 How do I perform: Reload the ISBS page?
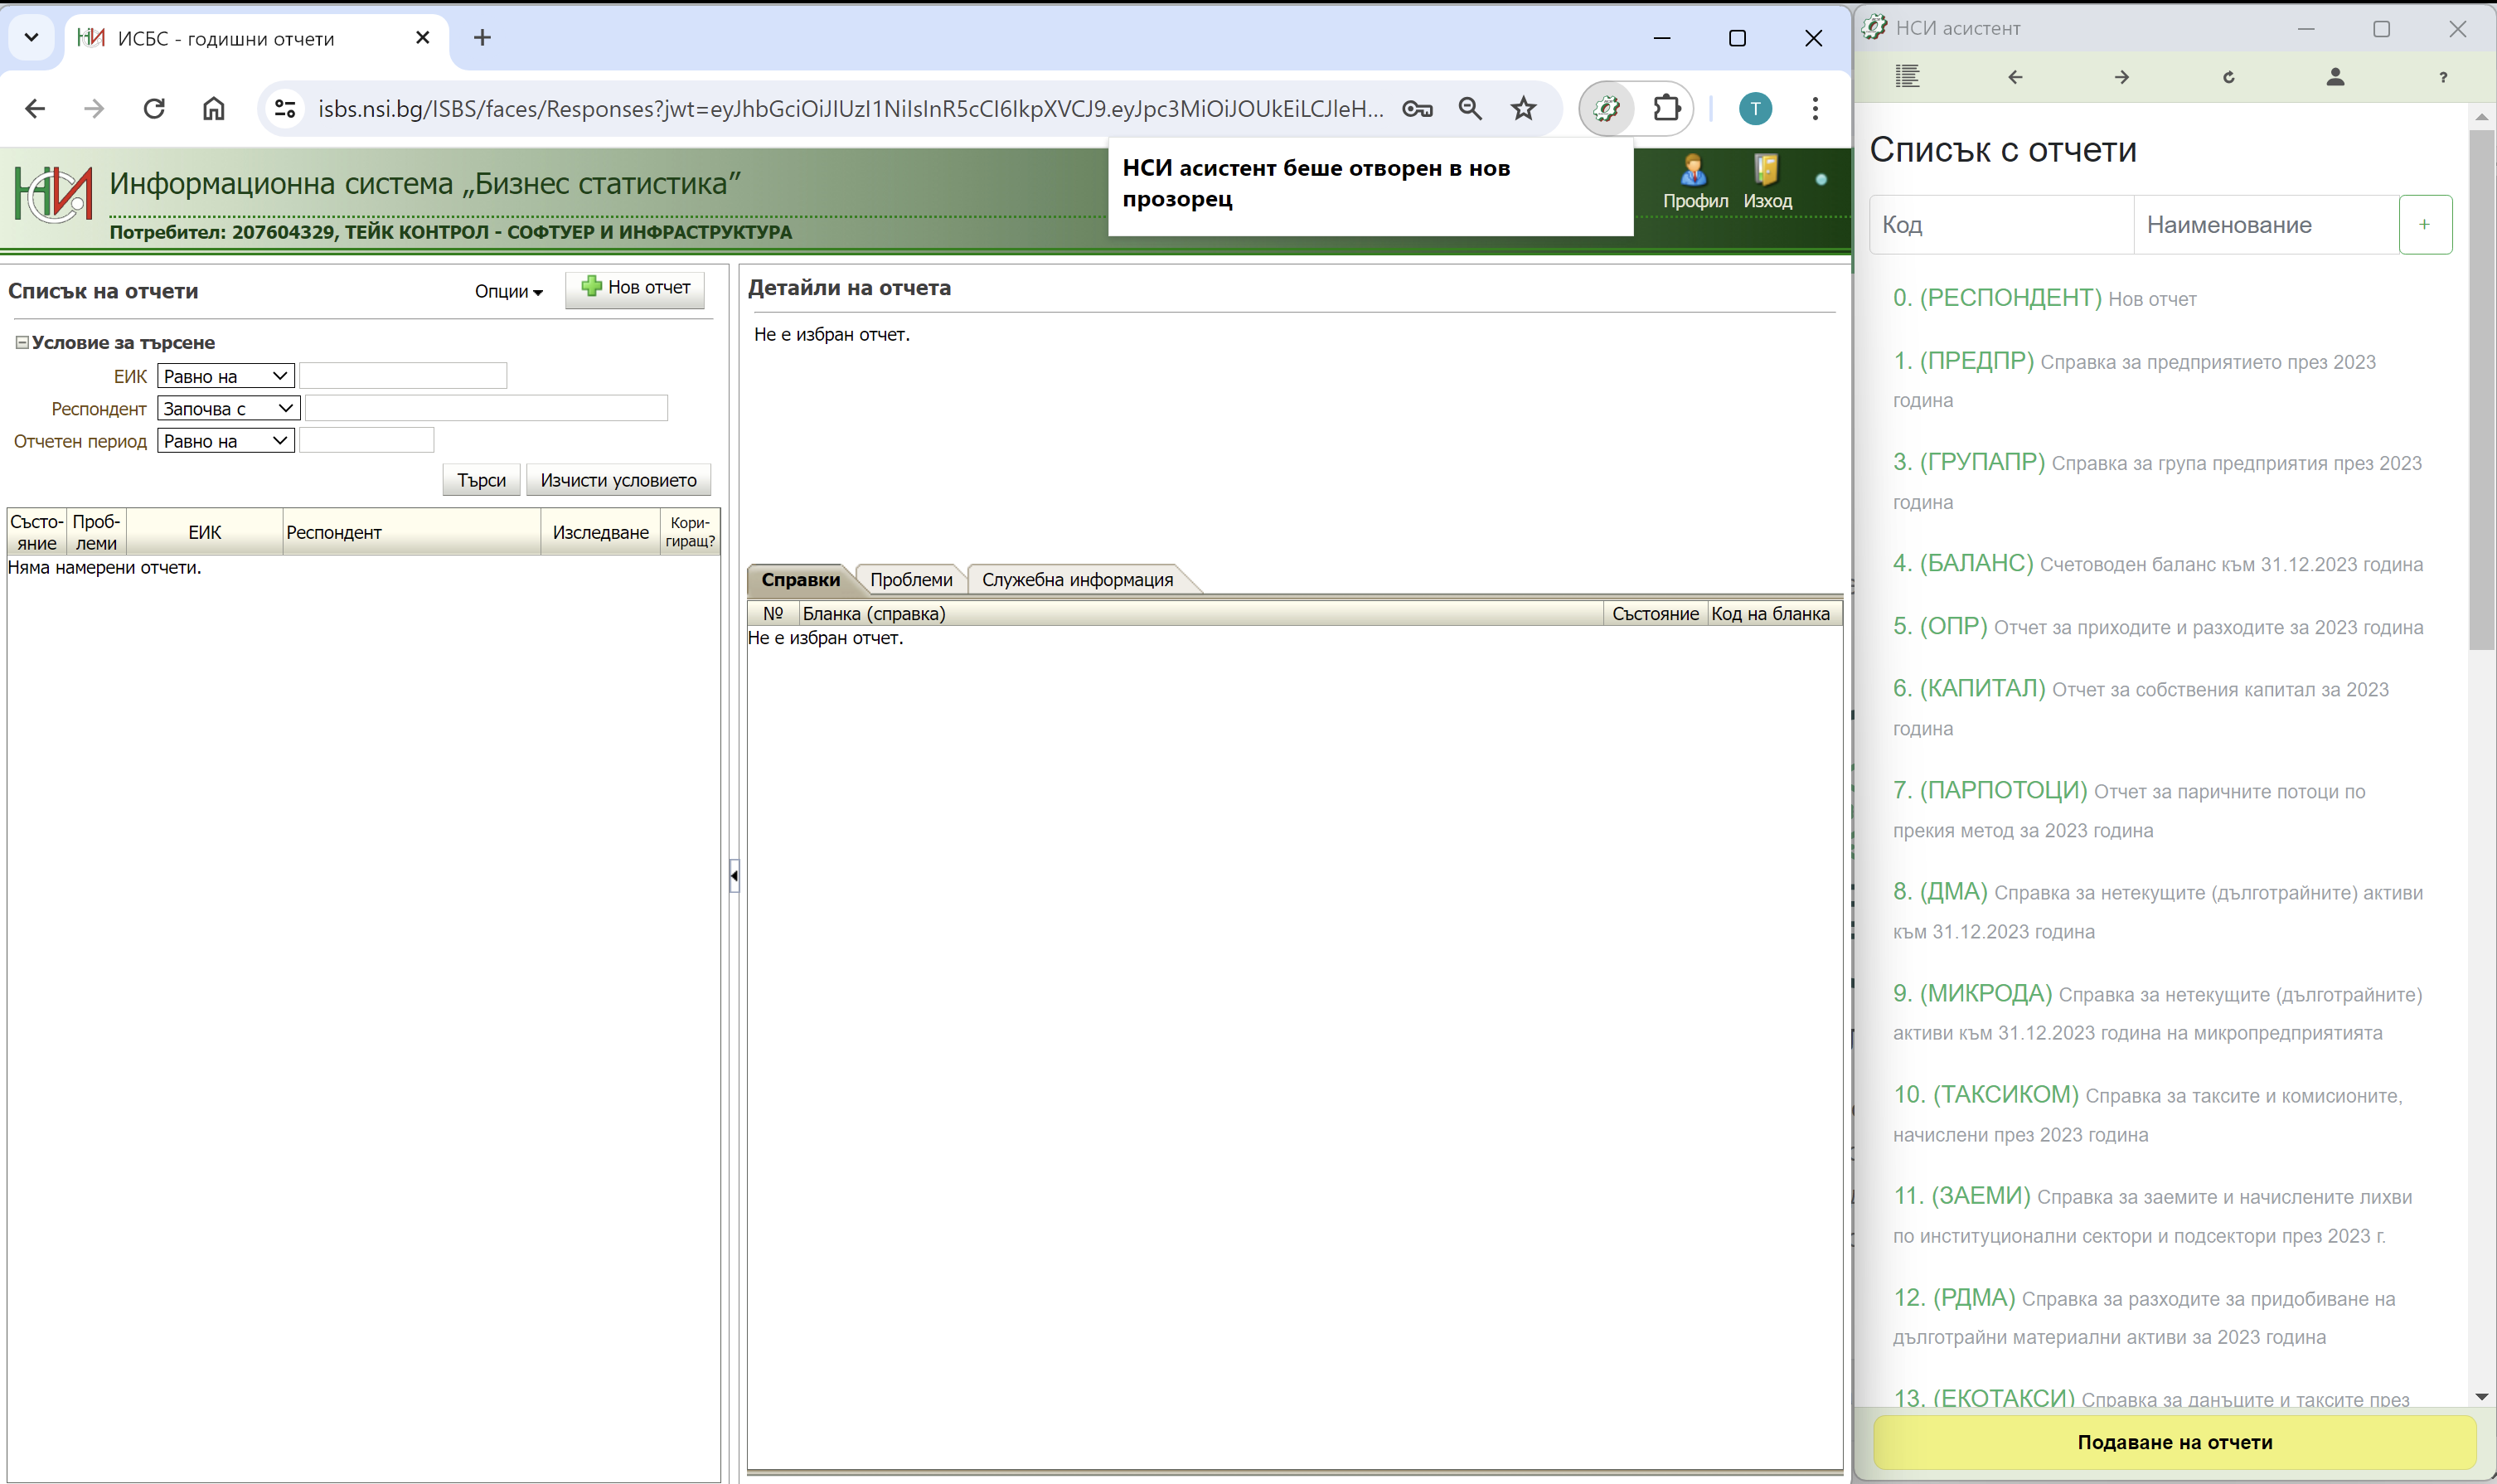(154, 108)
